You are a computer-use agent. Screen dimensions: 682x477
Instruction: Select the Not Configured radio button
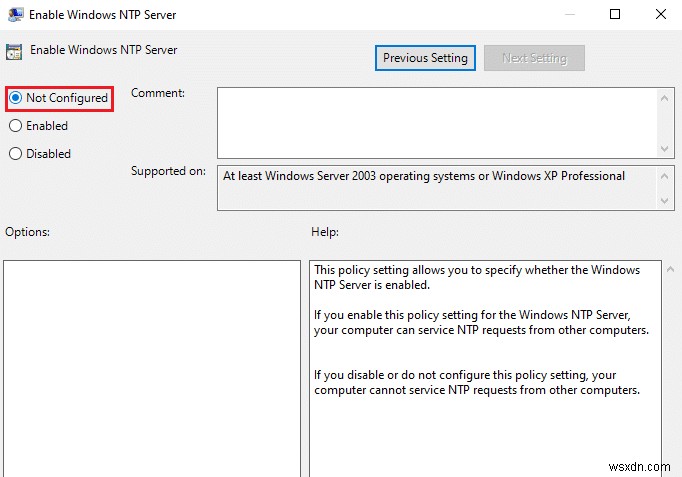point(15,98)
